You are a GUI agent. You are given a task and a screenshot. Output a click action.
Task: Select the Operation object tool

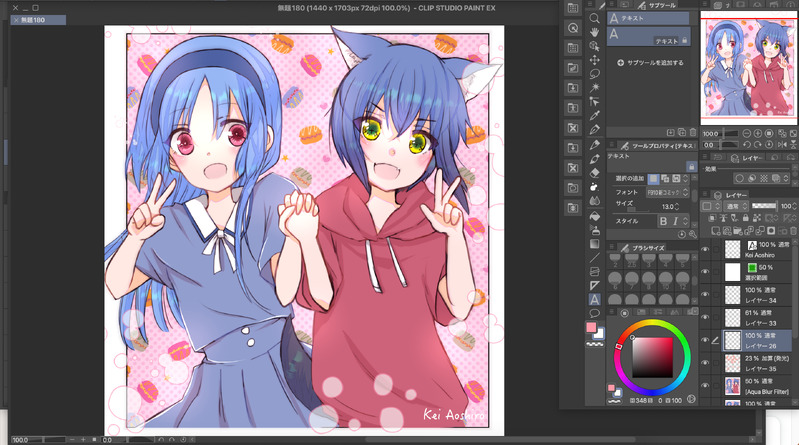[594, 46]
